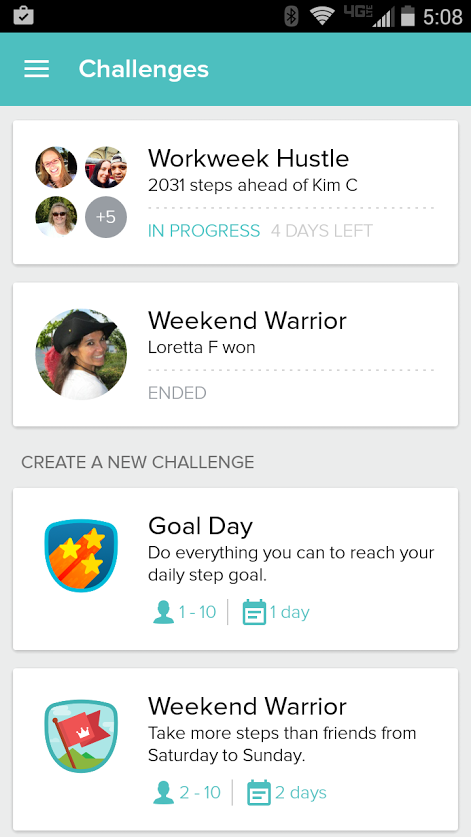This screenshot has height=837, width=471.
Task: Open the +5 more participants bubble
Action: point(106,217)
